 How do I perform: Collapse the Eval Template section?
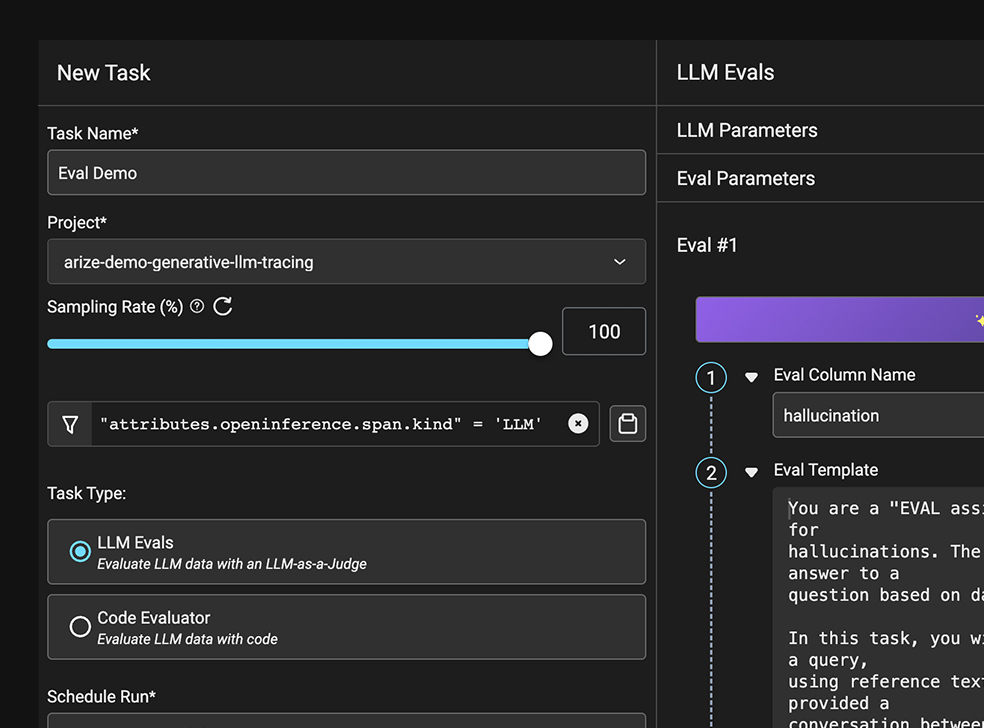coord(751,472)
